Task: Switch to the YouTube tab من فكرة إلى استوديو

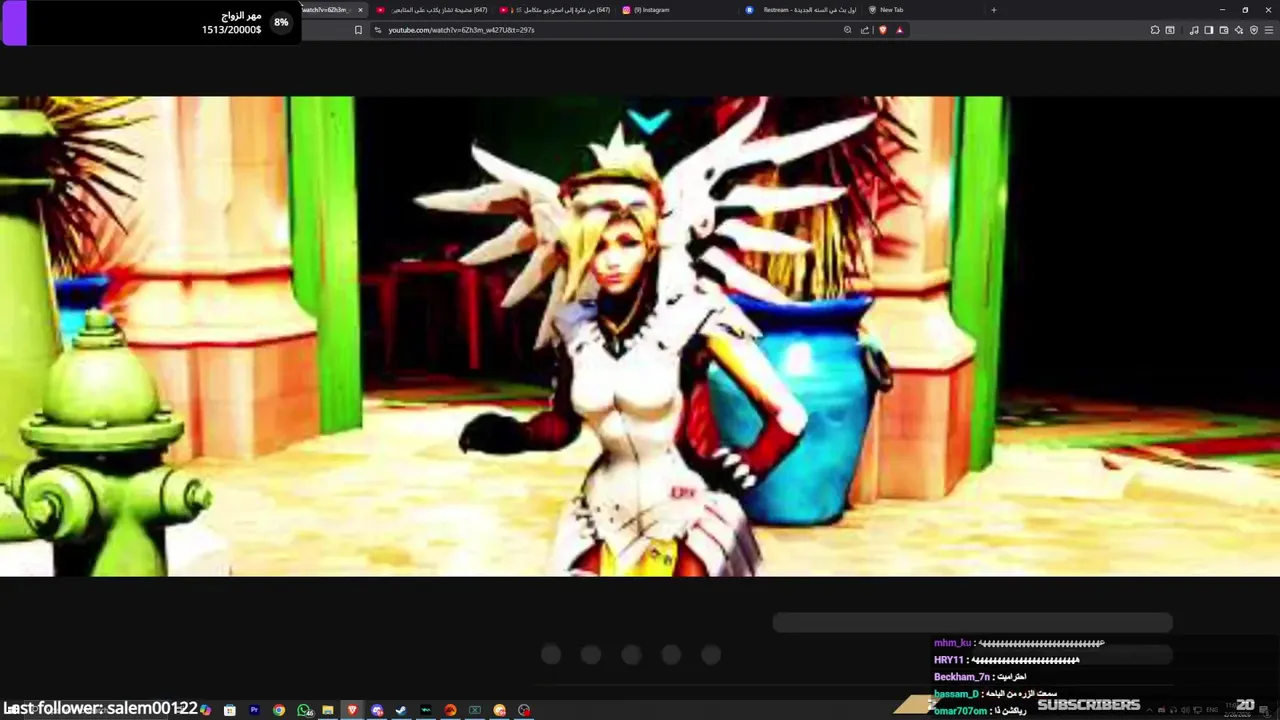Action: [x=555, y=10]
